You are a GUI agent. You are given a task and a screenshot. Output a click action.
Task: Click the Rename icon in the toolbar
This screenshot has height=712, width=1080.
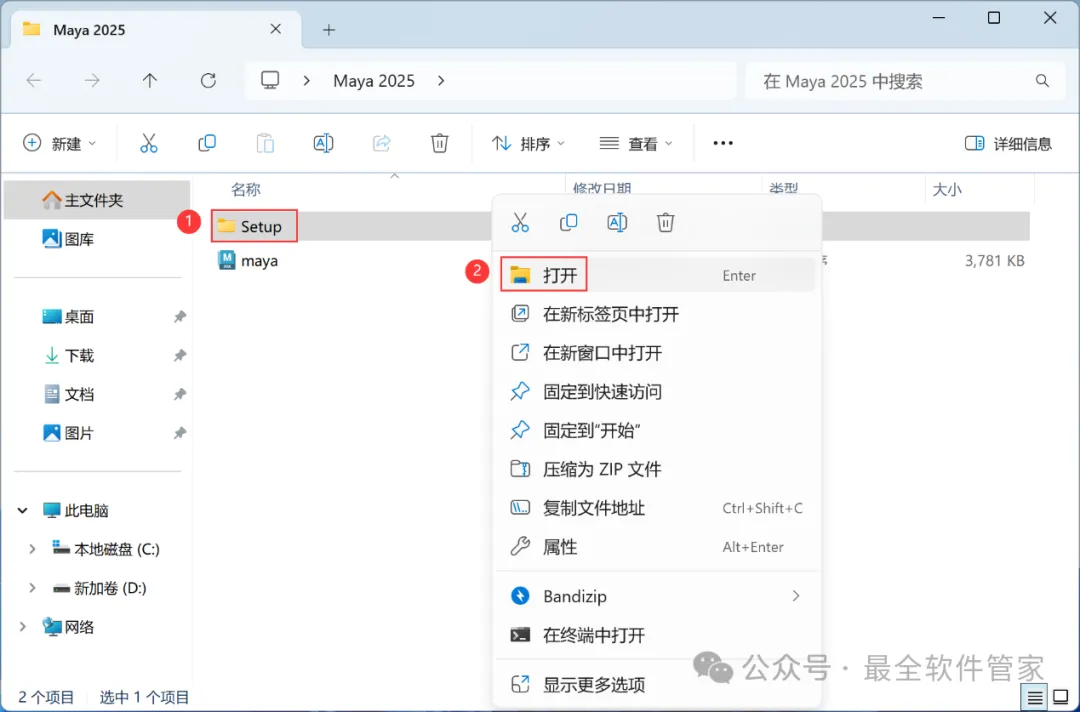point(323,143)
